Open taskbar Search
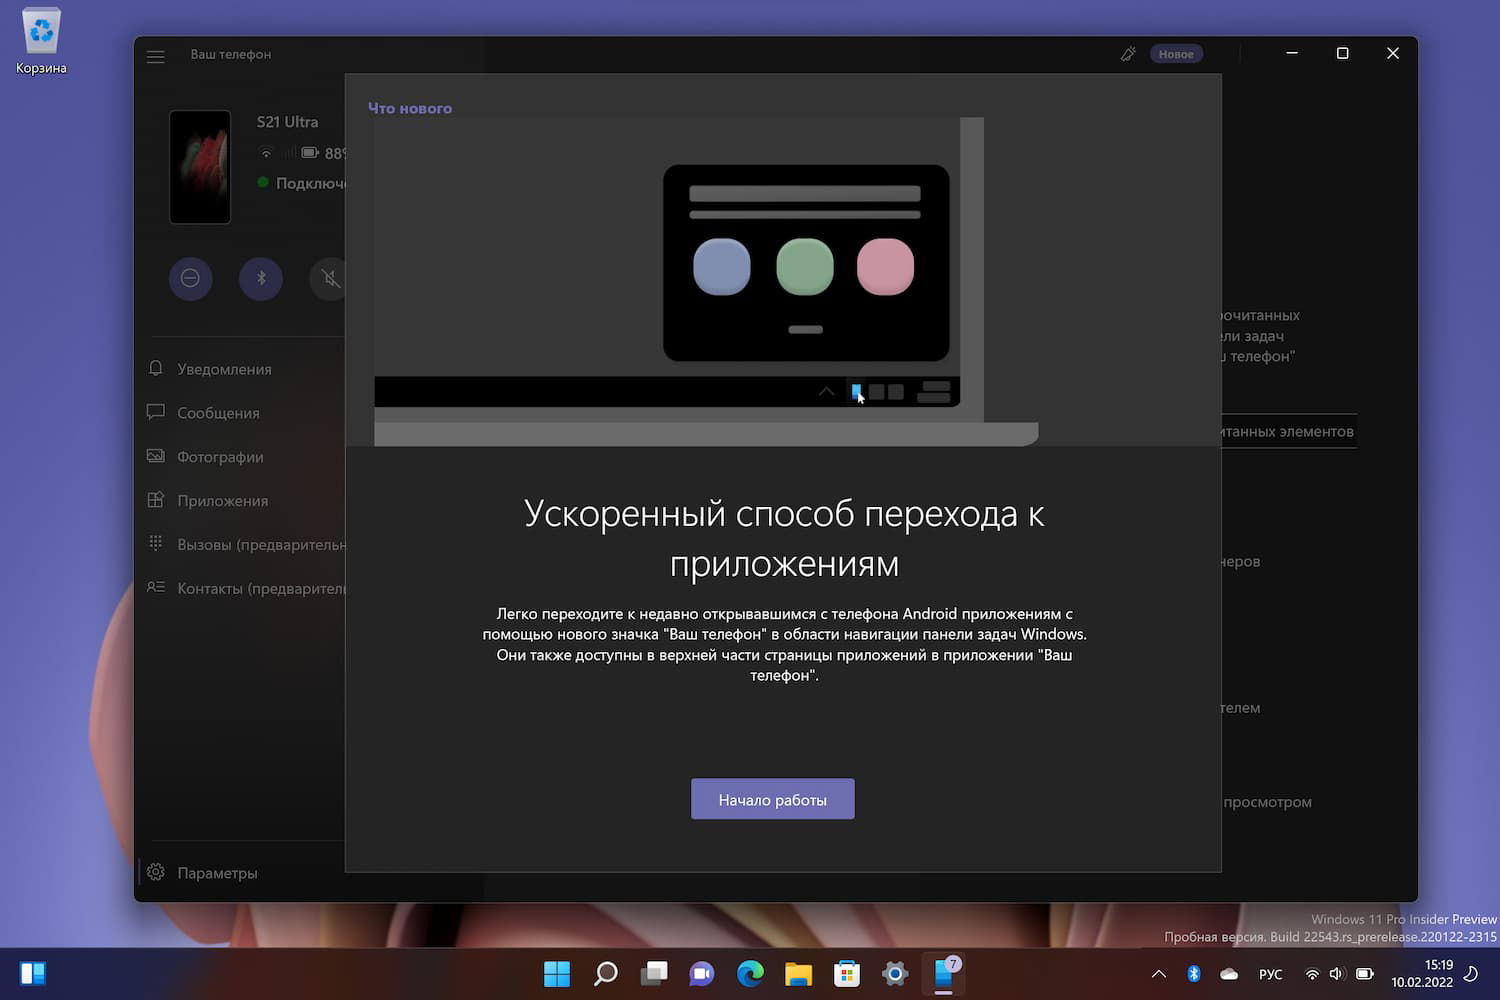The width and height of the screenshot is (1500, 1000). coord(605,973)
